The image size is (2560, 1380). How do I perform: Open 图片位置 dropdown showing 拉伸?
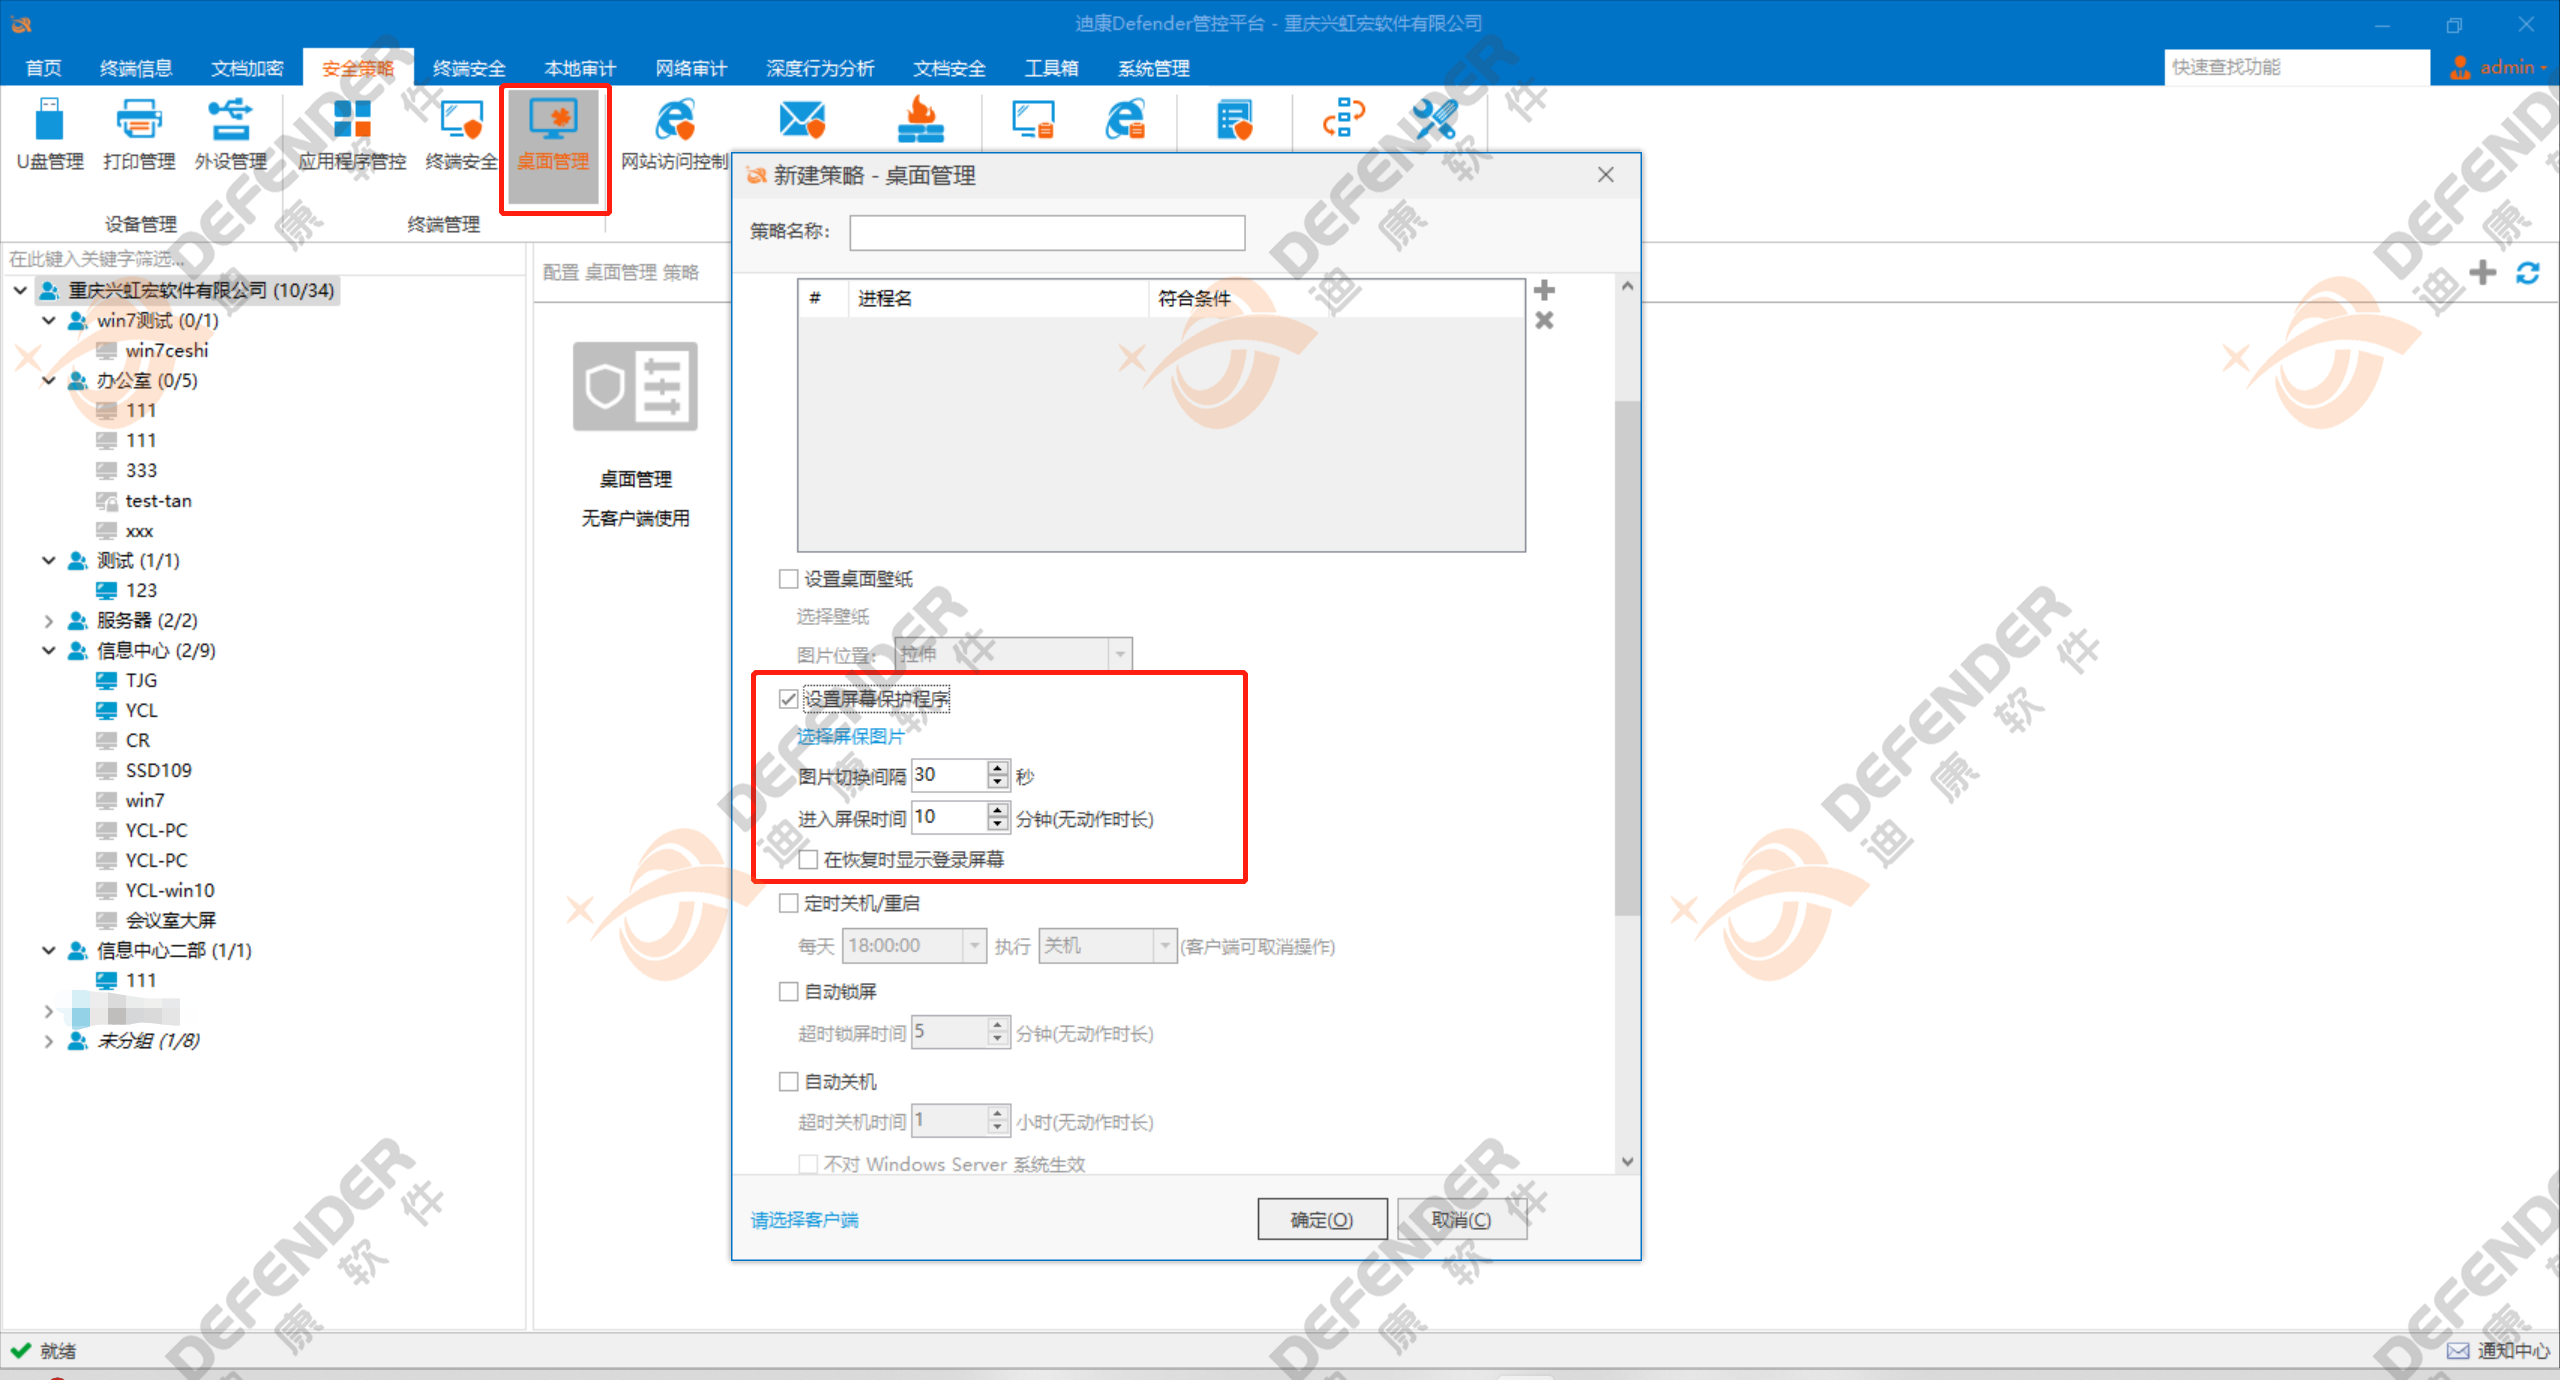(x=1013, y=654)
